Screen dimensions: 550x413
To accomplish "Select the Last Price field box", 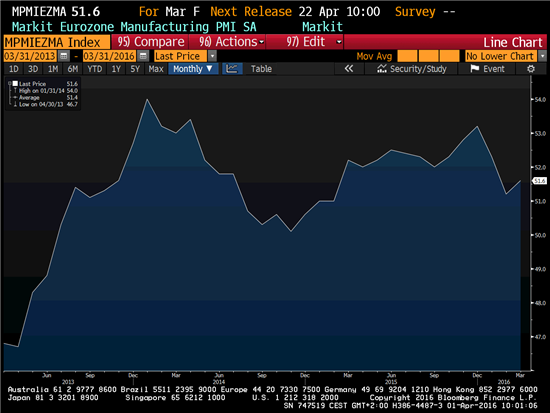I will (x=181, y=56).
